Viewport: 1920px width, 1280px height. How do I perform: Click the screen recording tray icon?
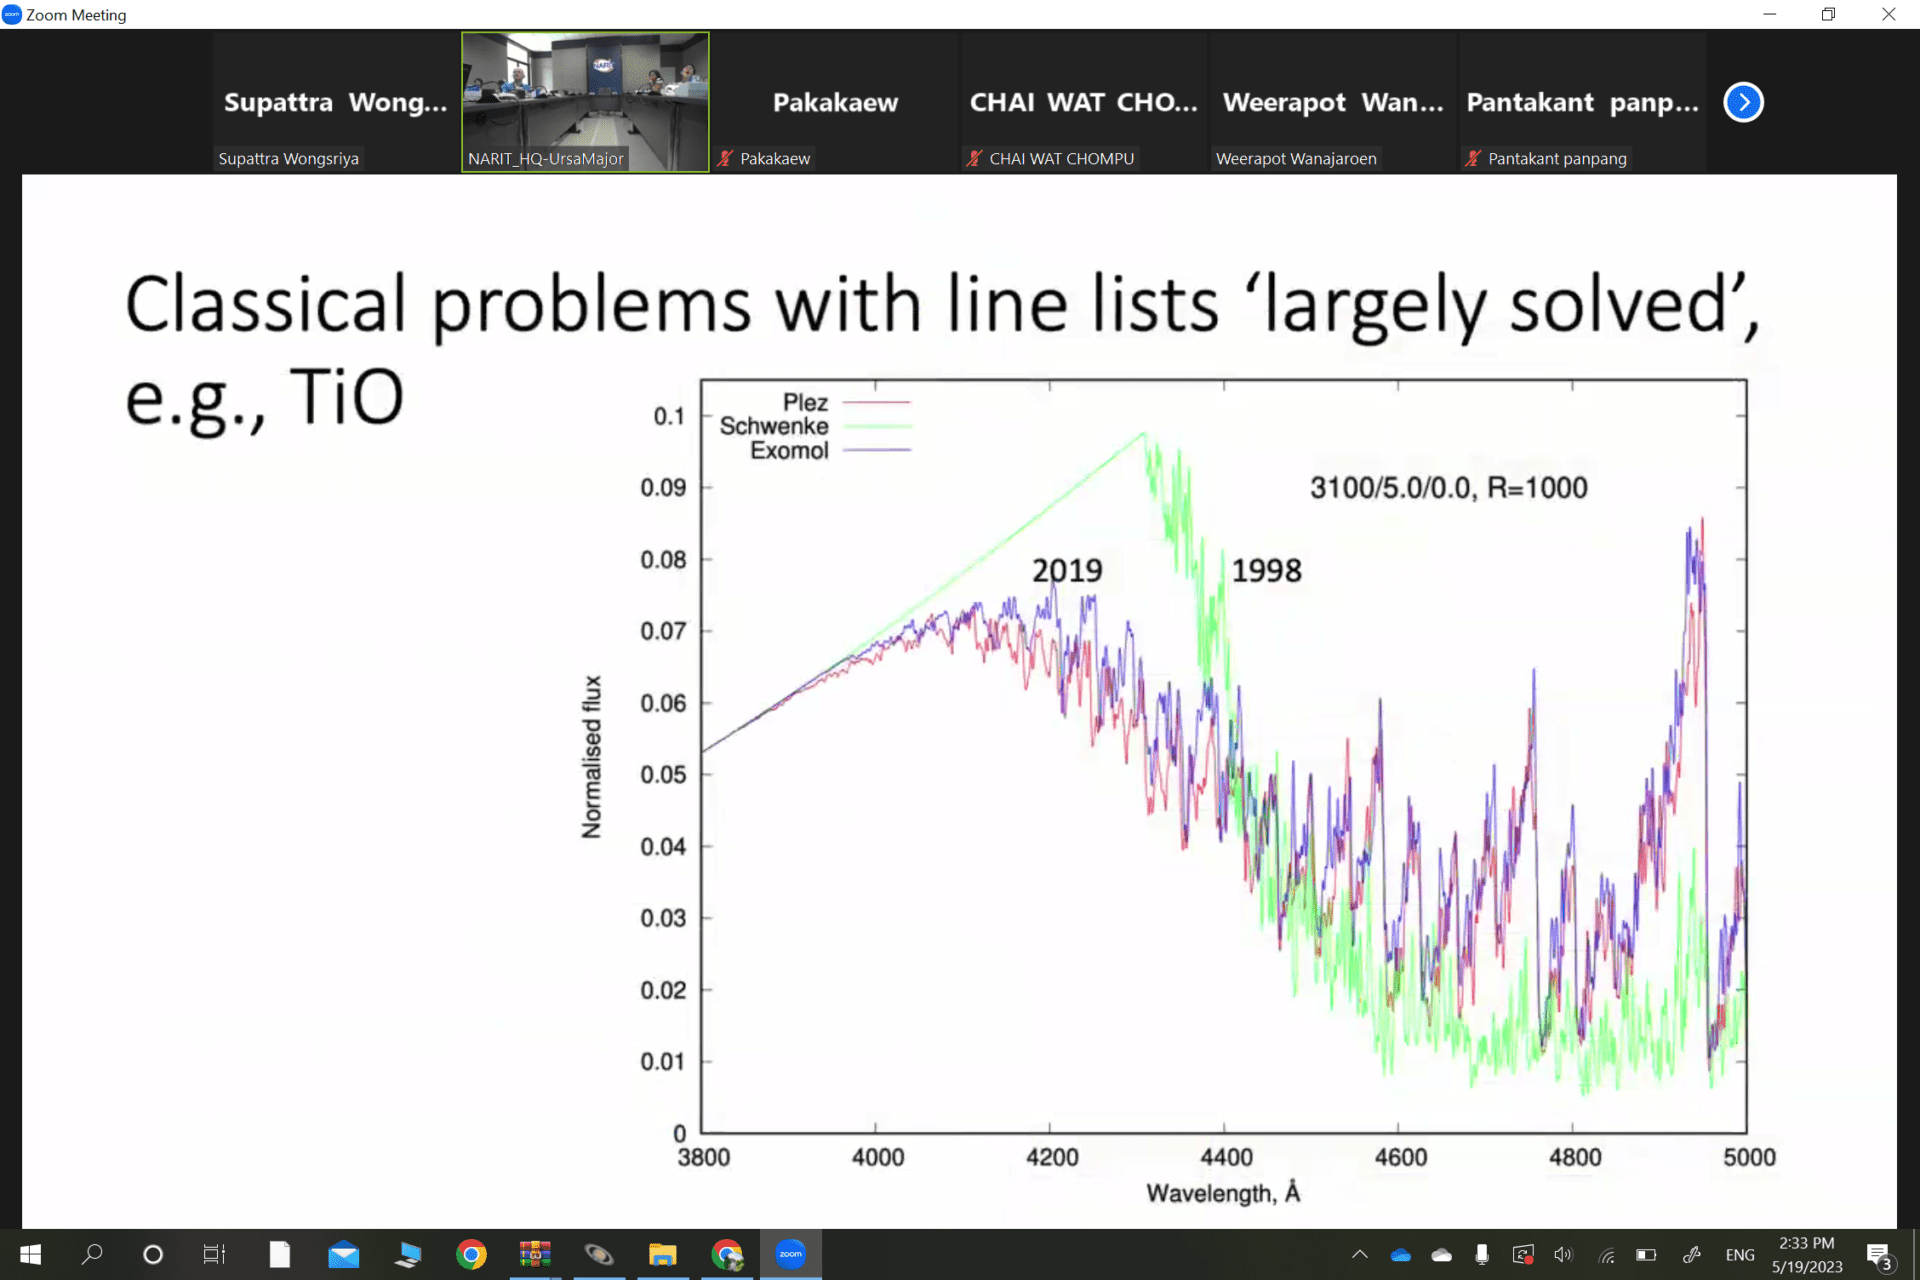tap(1523, 1254)
